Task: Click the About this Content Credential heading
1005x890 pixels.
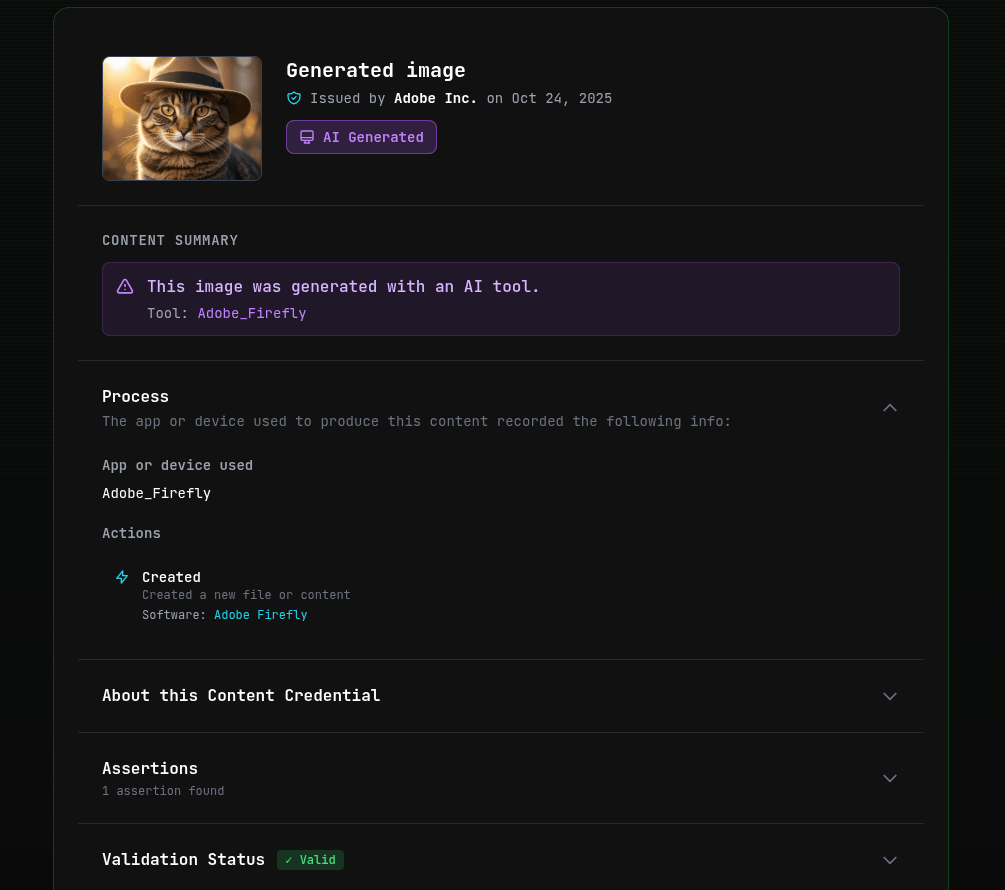Action: [x=241, y=695]
